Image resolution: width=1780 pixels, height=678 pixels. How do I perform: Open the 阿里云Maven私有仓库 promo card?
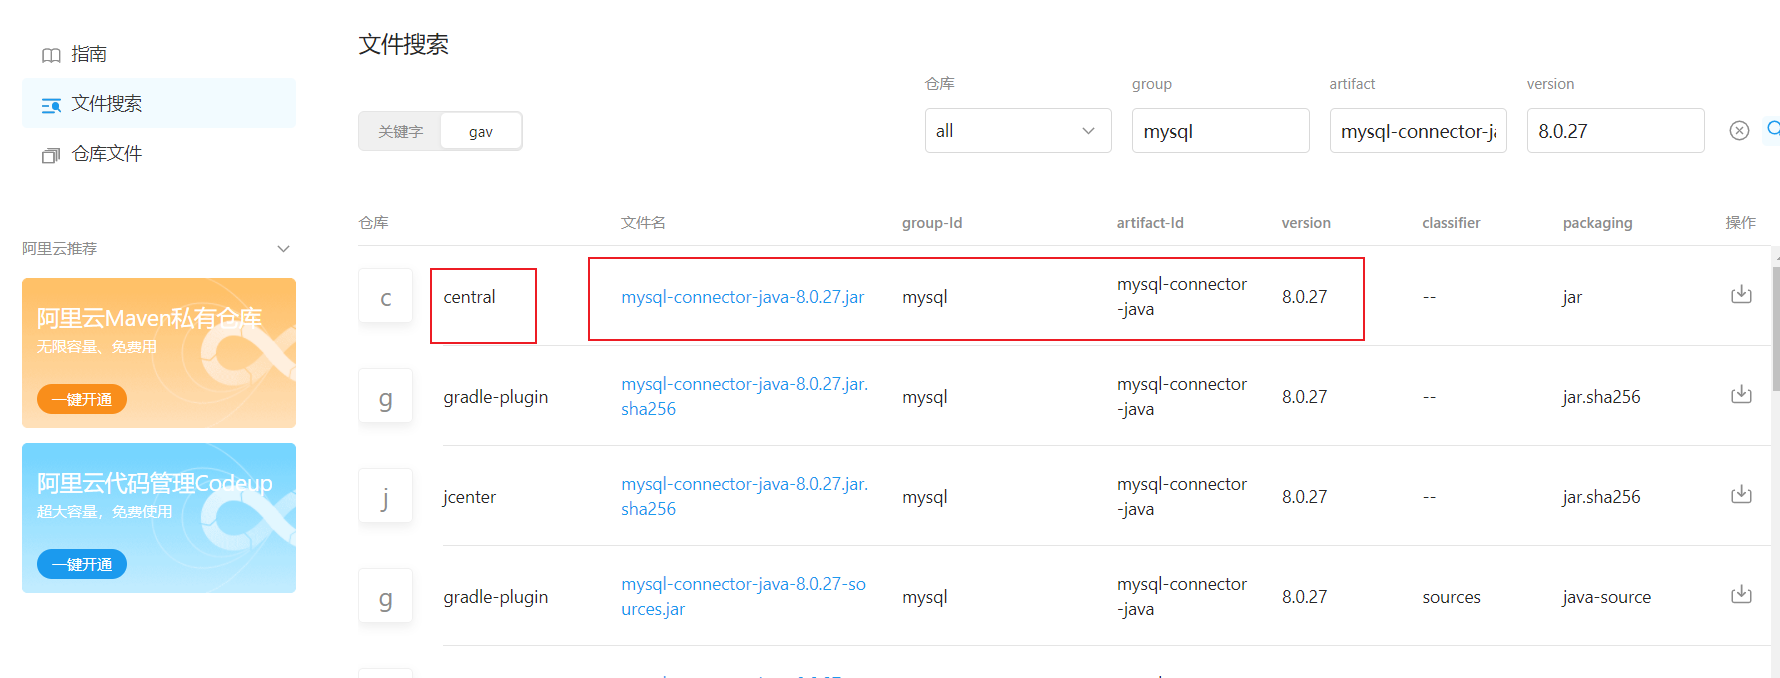pyautogui.click(x=159, y=353)
